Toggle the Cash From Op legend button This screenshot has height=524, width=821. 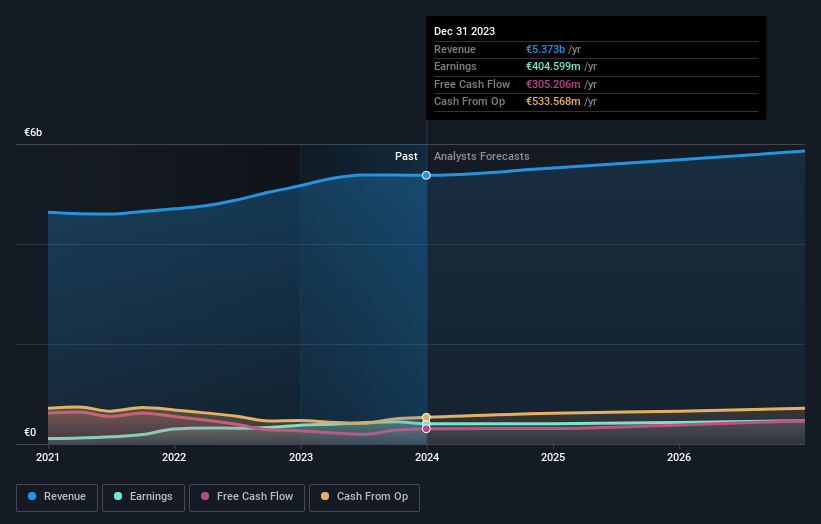pyautogui.click(x=364, y=497)
